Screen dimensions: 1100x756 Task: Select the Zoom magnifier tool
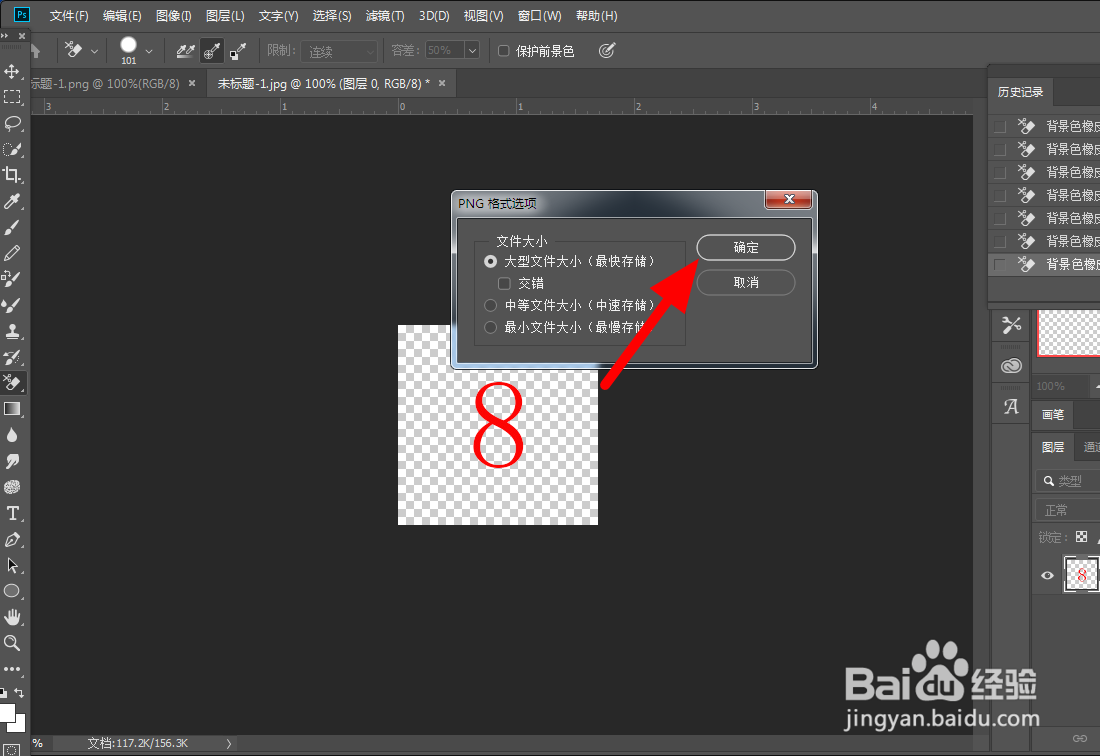point(12,642)
